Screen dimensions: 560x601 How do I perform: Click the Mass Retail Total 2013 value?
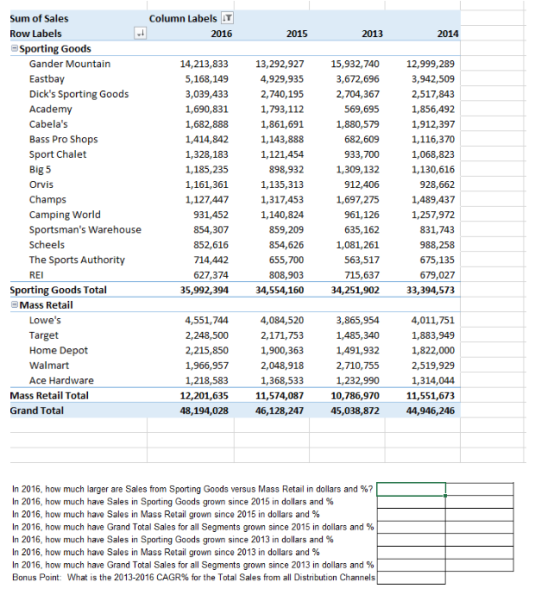pyautogui.click(x=355, y=396)
